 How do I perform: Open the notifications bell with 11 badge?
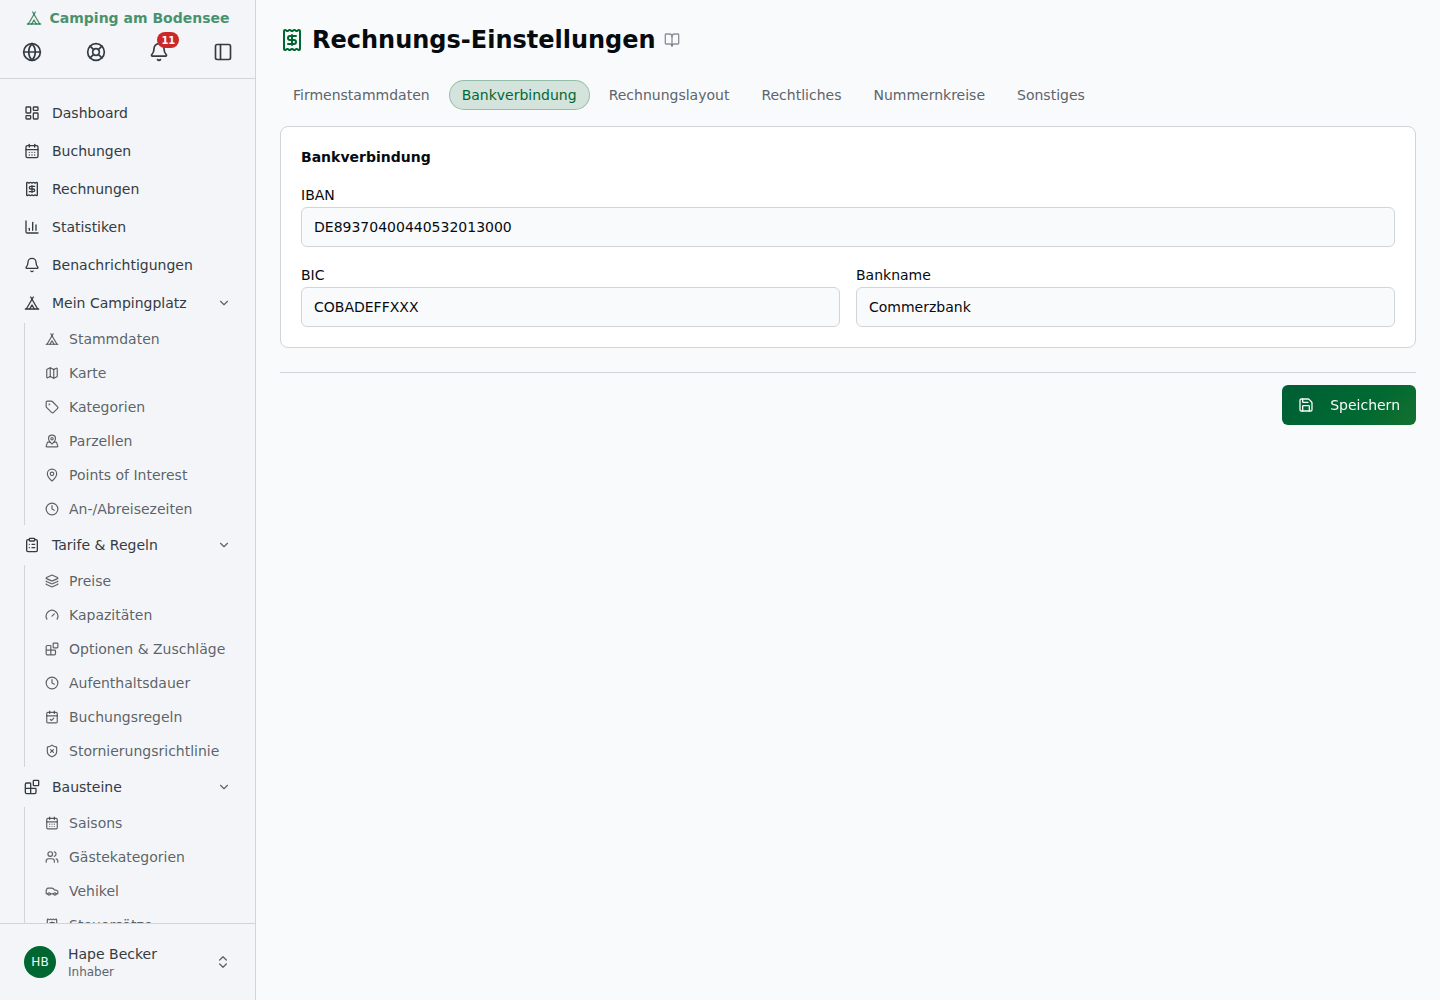[x=160, y=50]
